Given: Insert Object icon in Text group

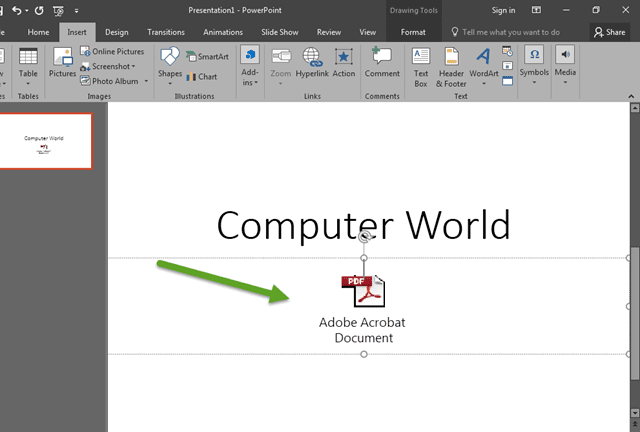Looking at the screenshot, I should pyautogui.click(x=507, y=80).
